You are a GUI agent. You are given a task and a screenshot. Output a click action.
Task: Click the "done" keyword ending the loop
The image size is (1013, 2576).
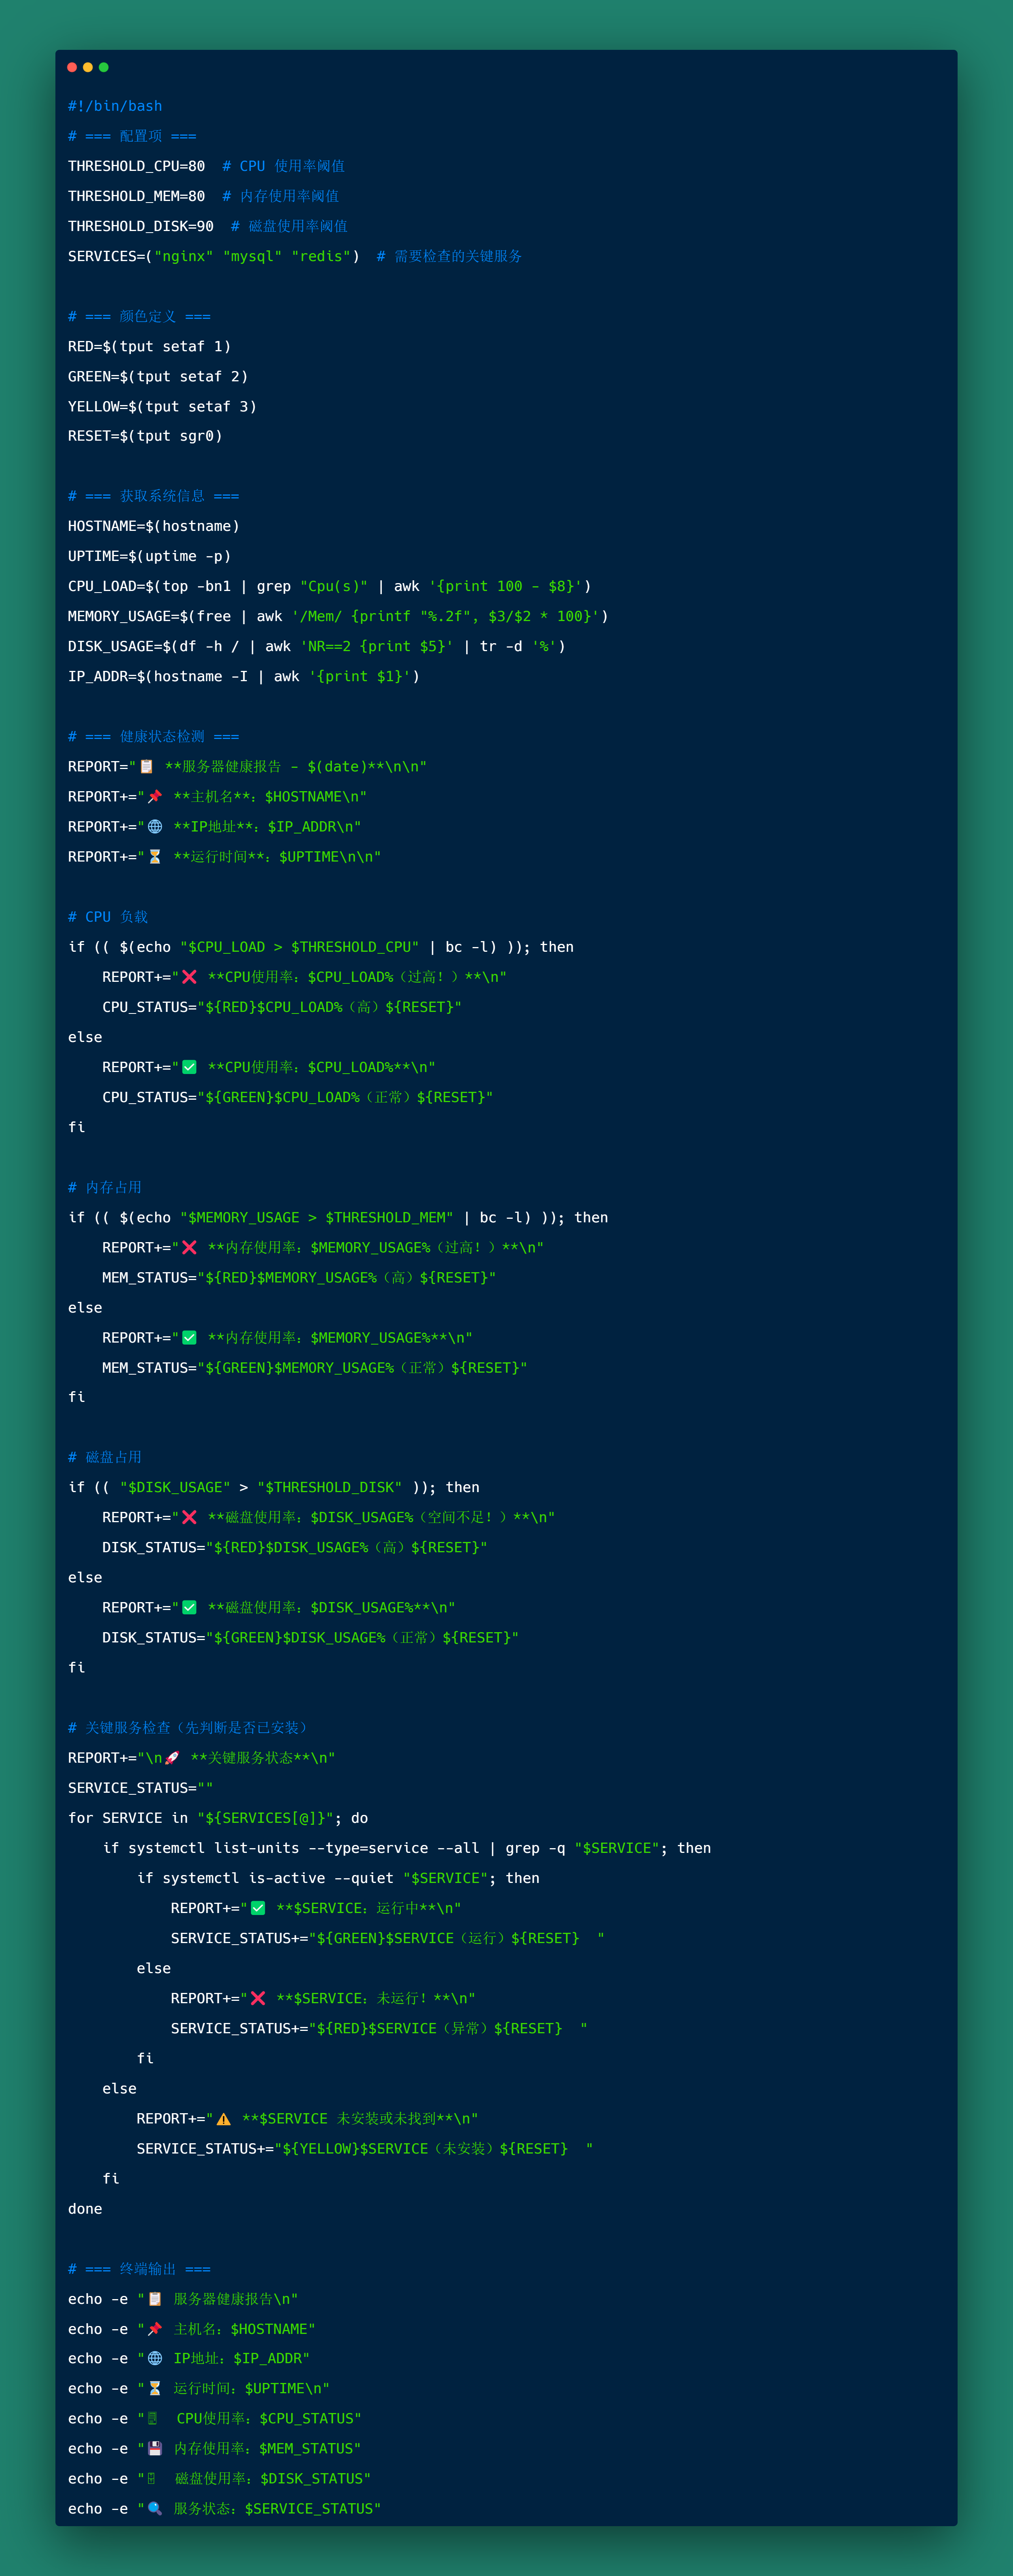pyautogui.click(x=85, y=2208)
